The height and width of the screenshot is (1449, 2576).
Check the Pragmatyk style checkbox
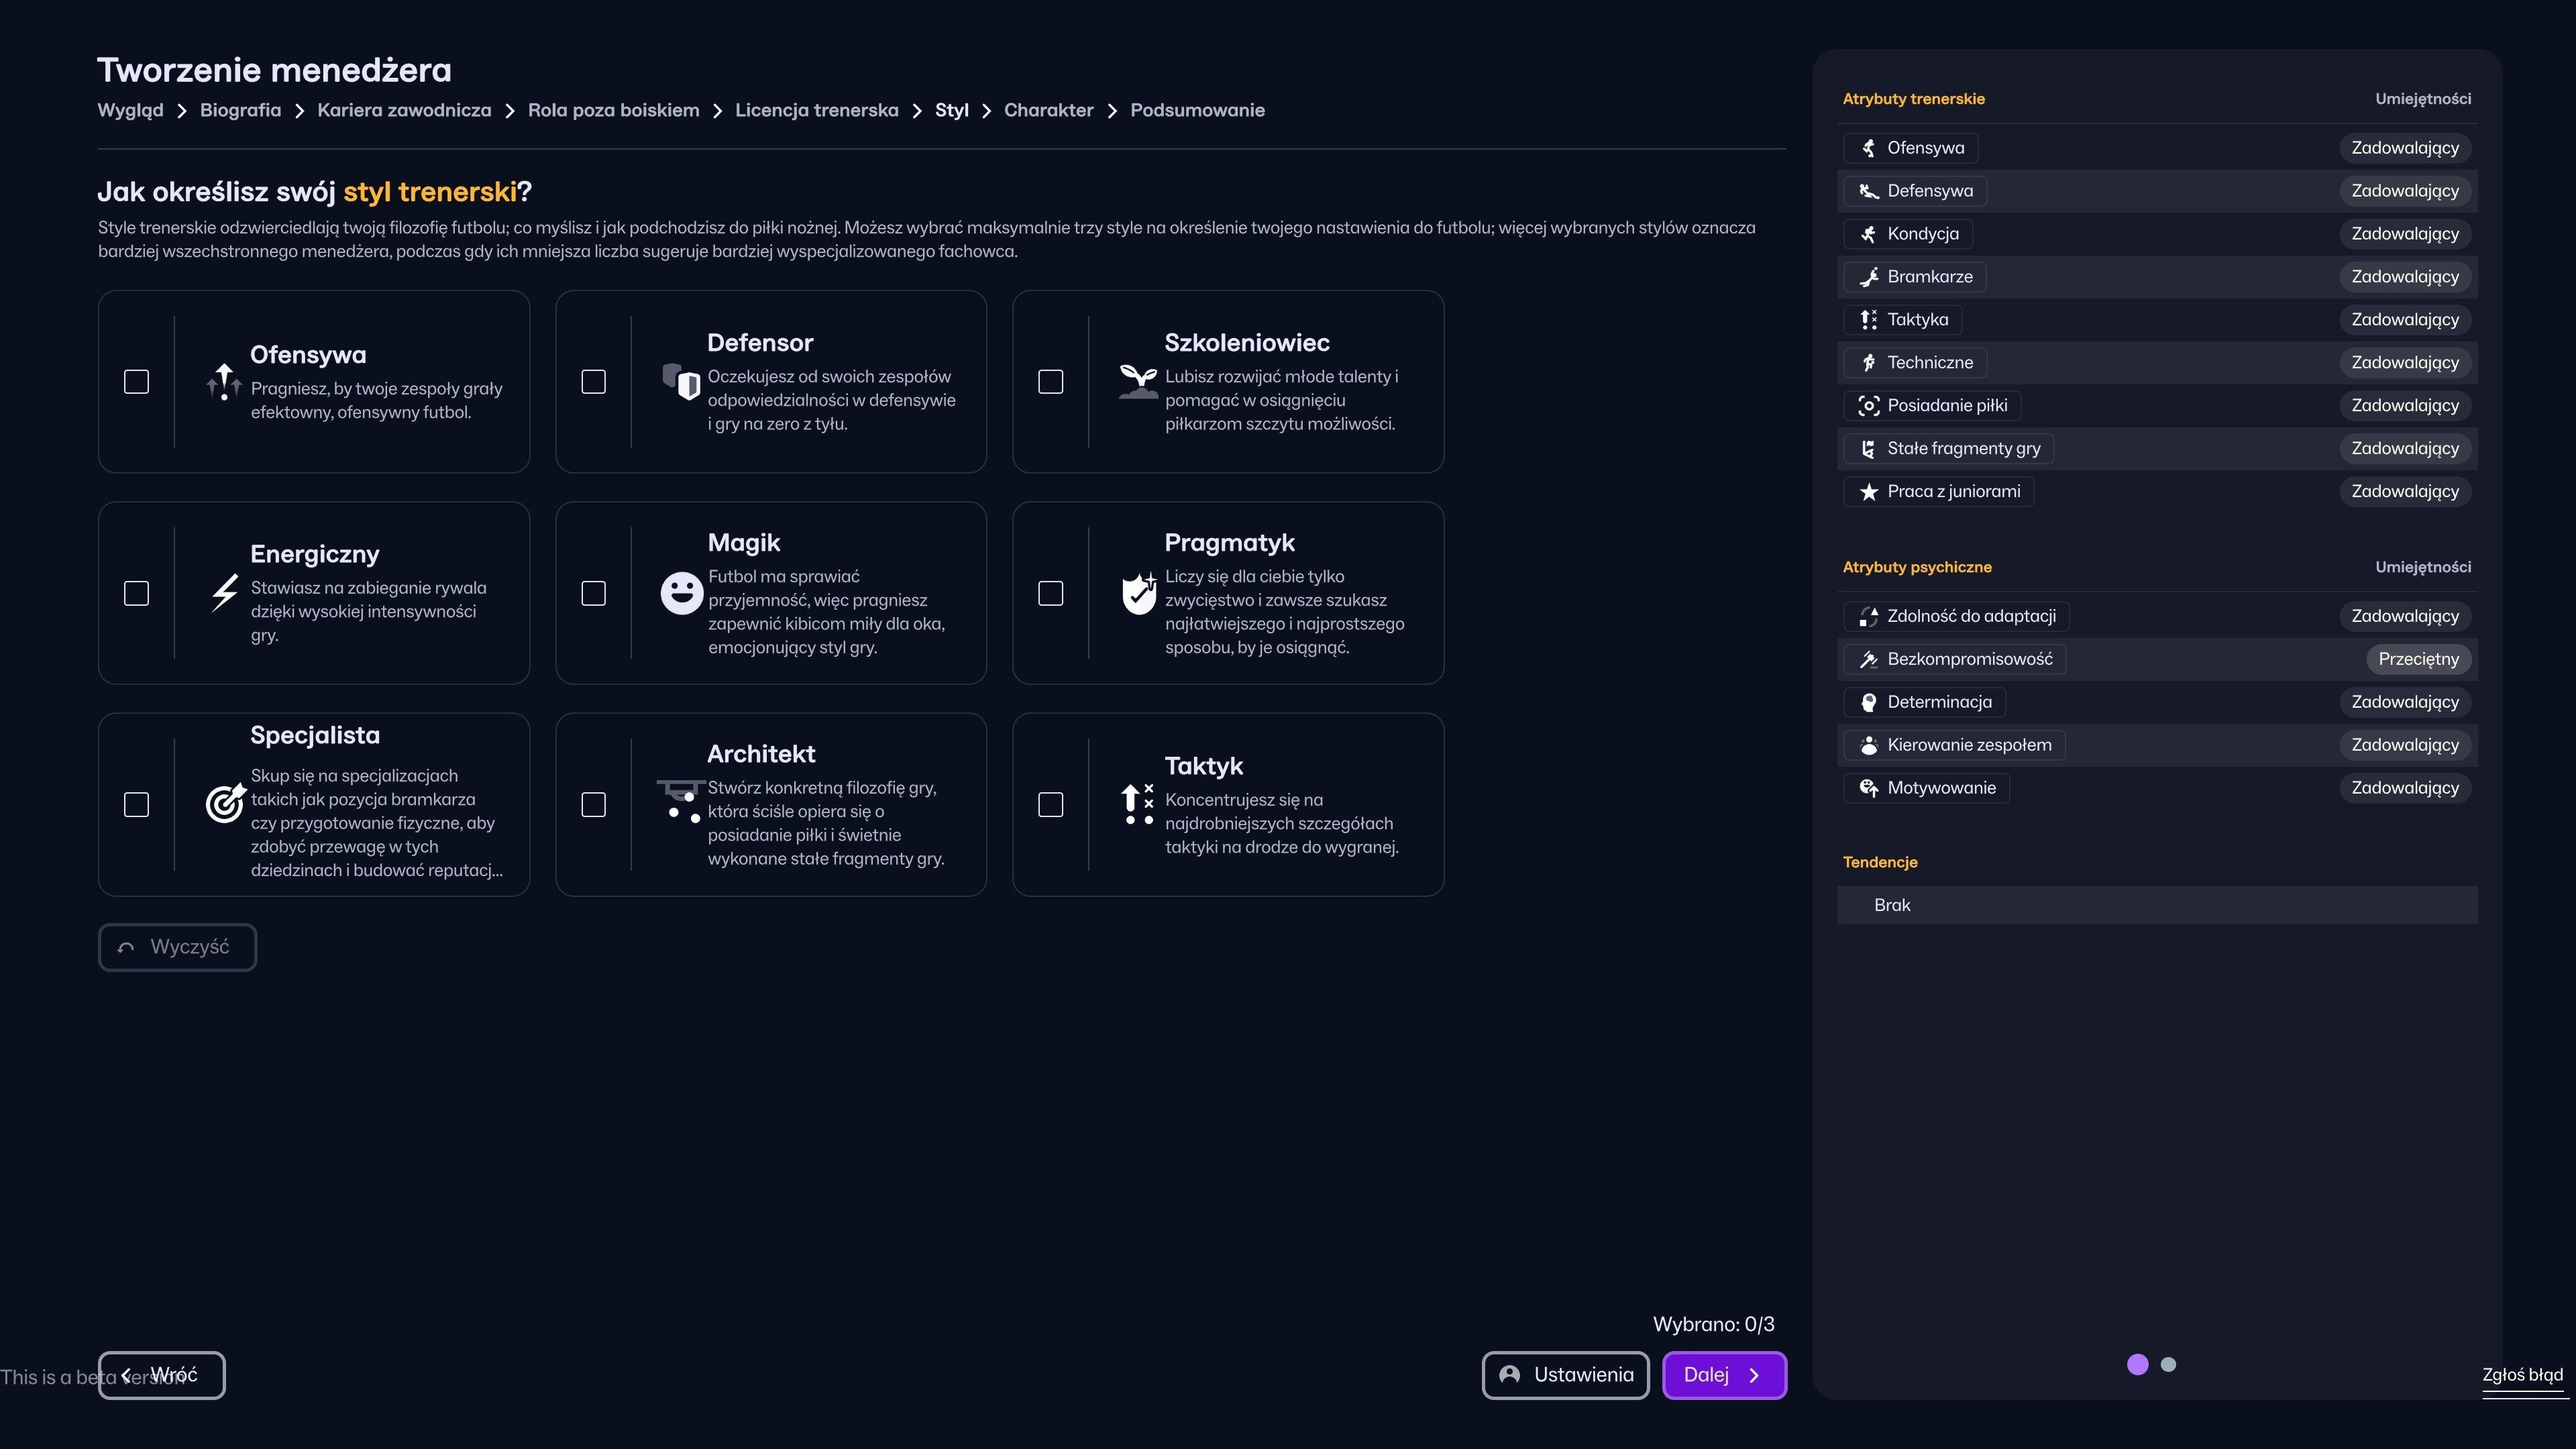pos(1050,593)
